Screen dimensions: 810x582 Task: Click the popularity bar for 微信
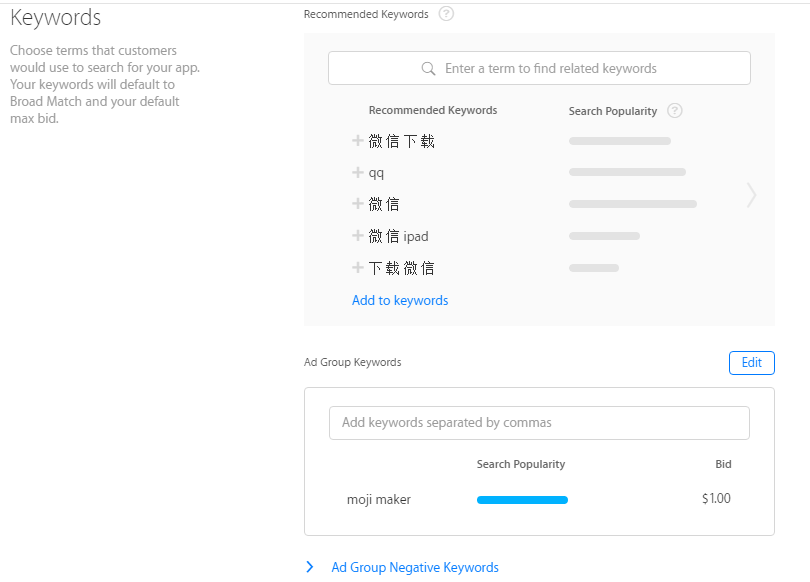tap(633, 204)
